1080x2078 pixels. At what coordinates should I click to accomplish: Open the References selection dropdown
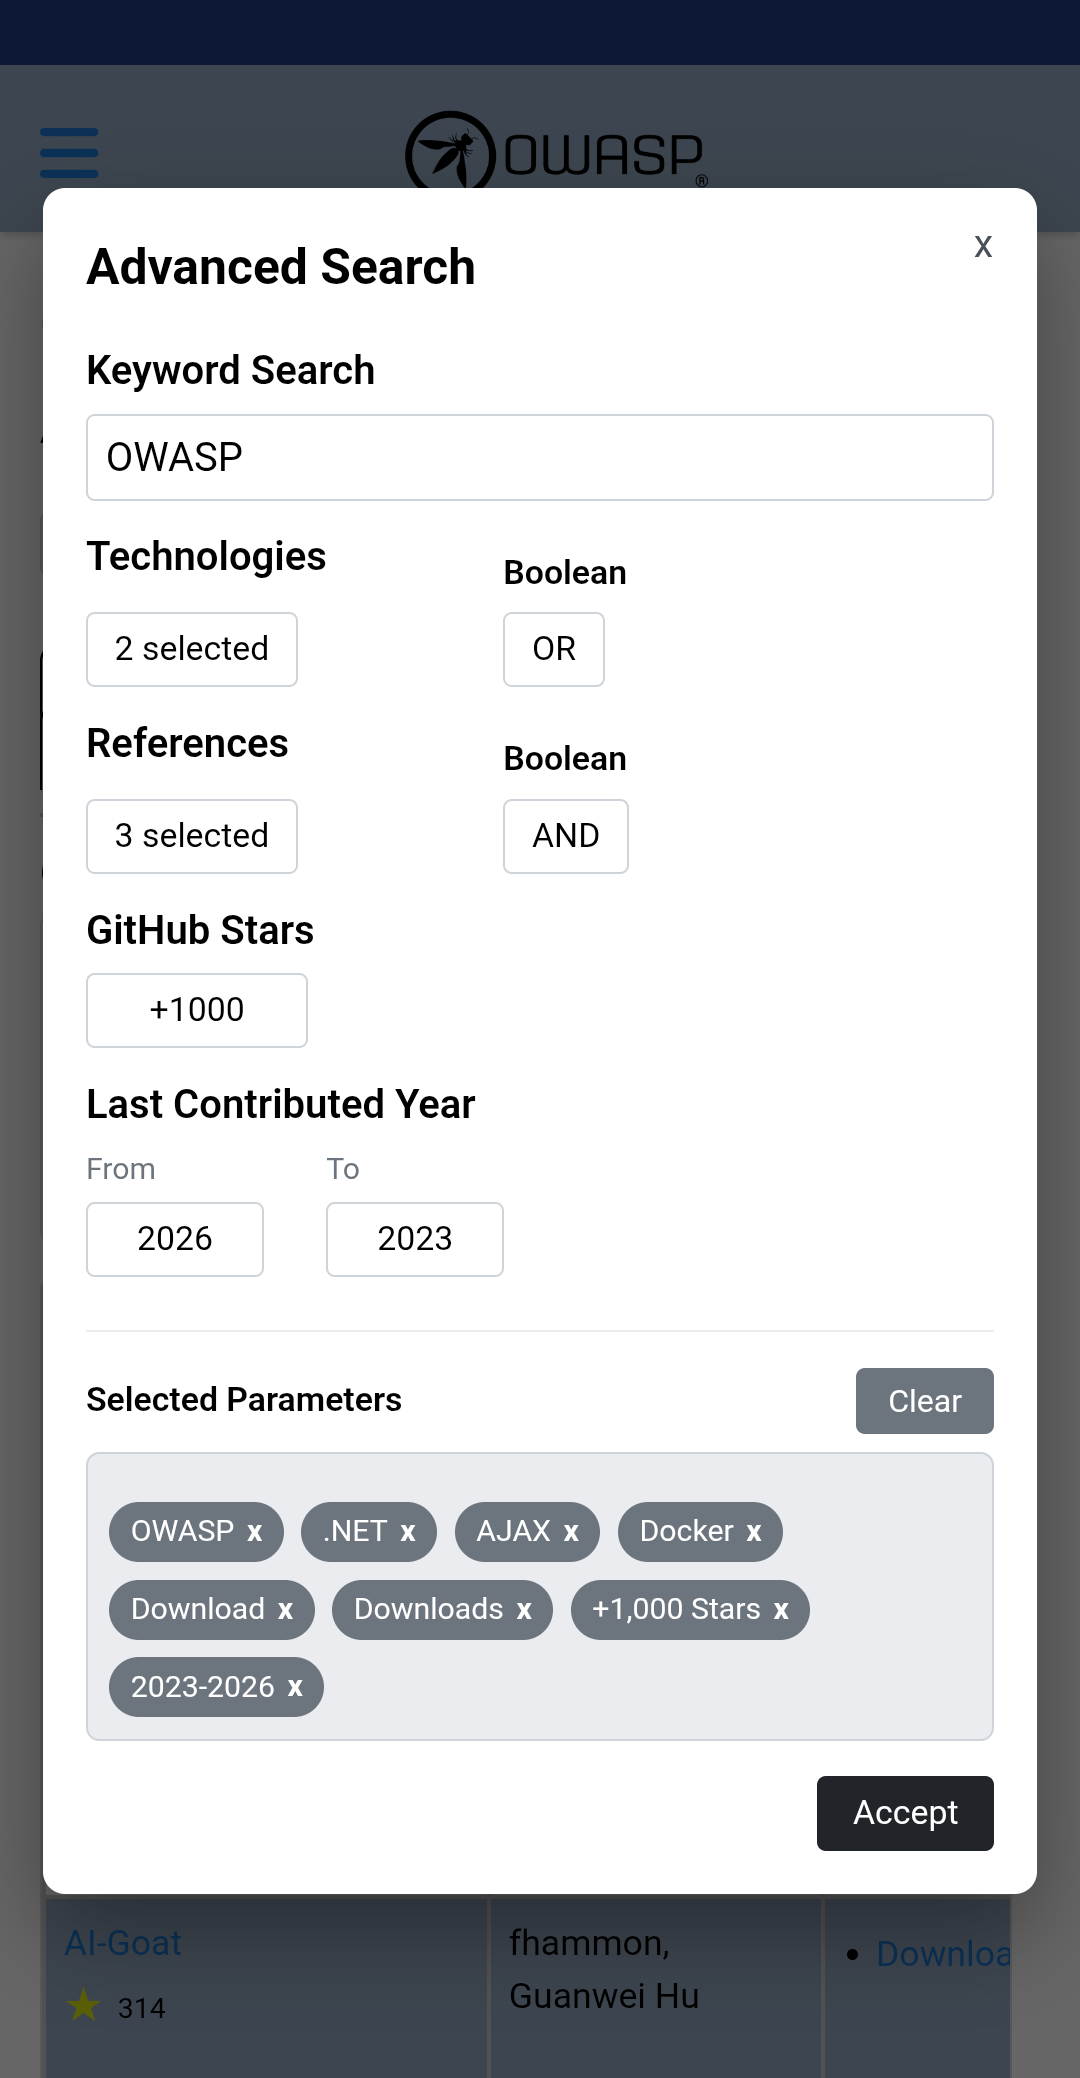[x=191, y=836]
